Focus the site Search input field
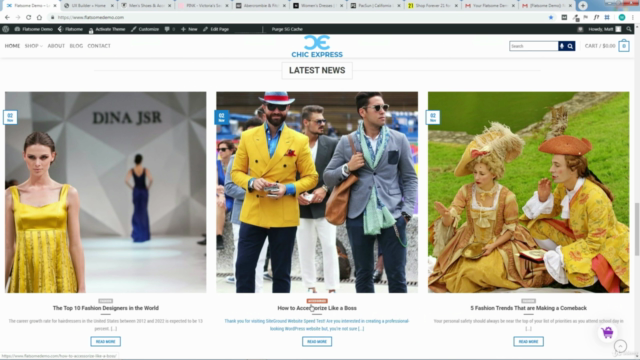Screen dimensions: 640x360 (x=533, y=46)
